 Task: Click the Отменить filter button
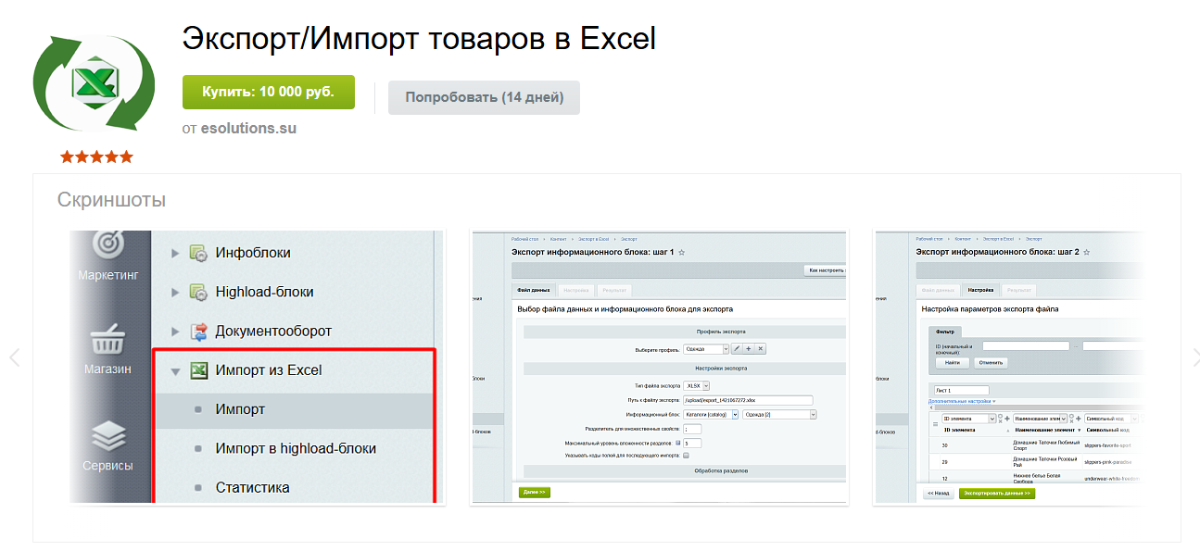[x=991, y=362]
